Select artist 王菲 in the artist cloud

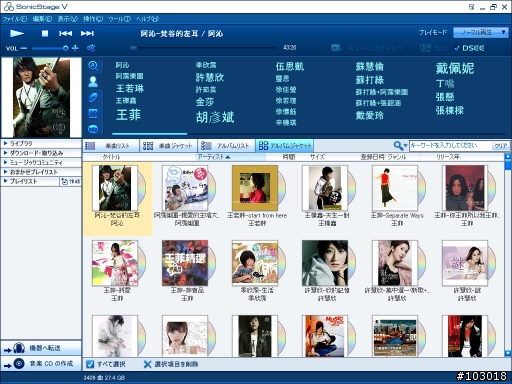[x=129, y=115]
